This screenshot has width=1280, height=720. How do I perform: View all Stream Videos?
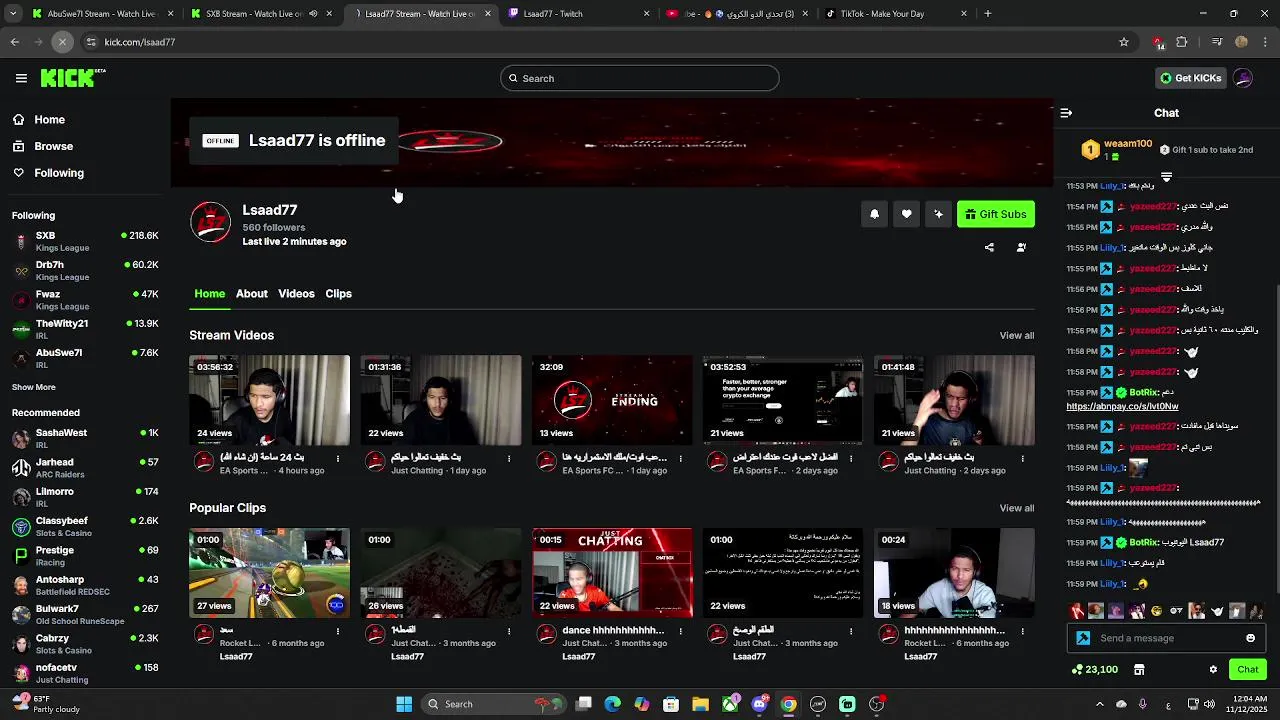tap(1016, 336)
